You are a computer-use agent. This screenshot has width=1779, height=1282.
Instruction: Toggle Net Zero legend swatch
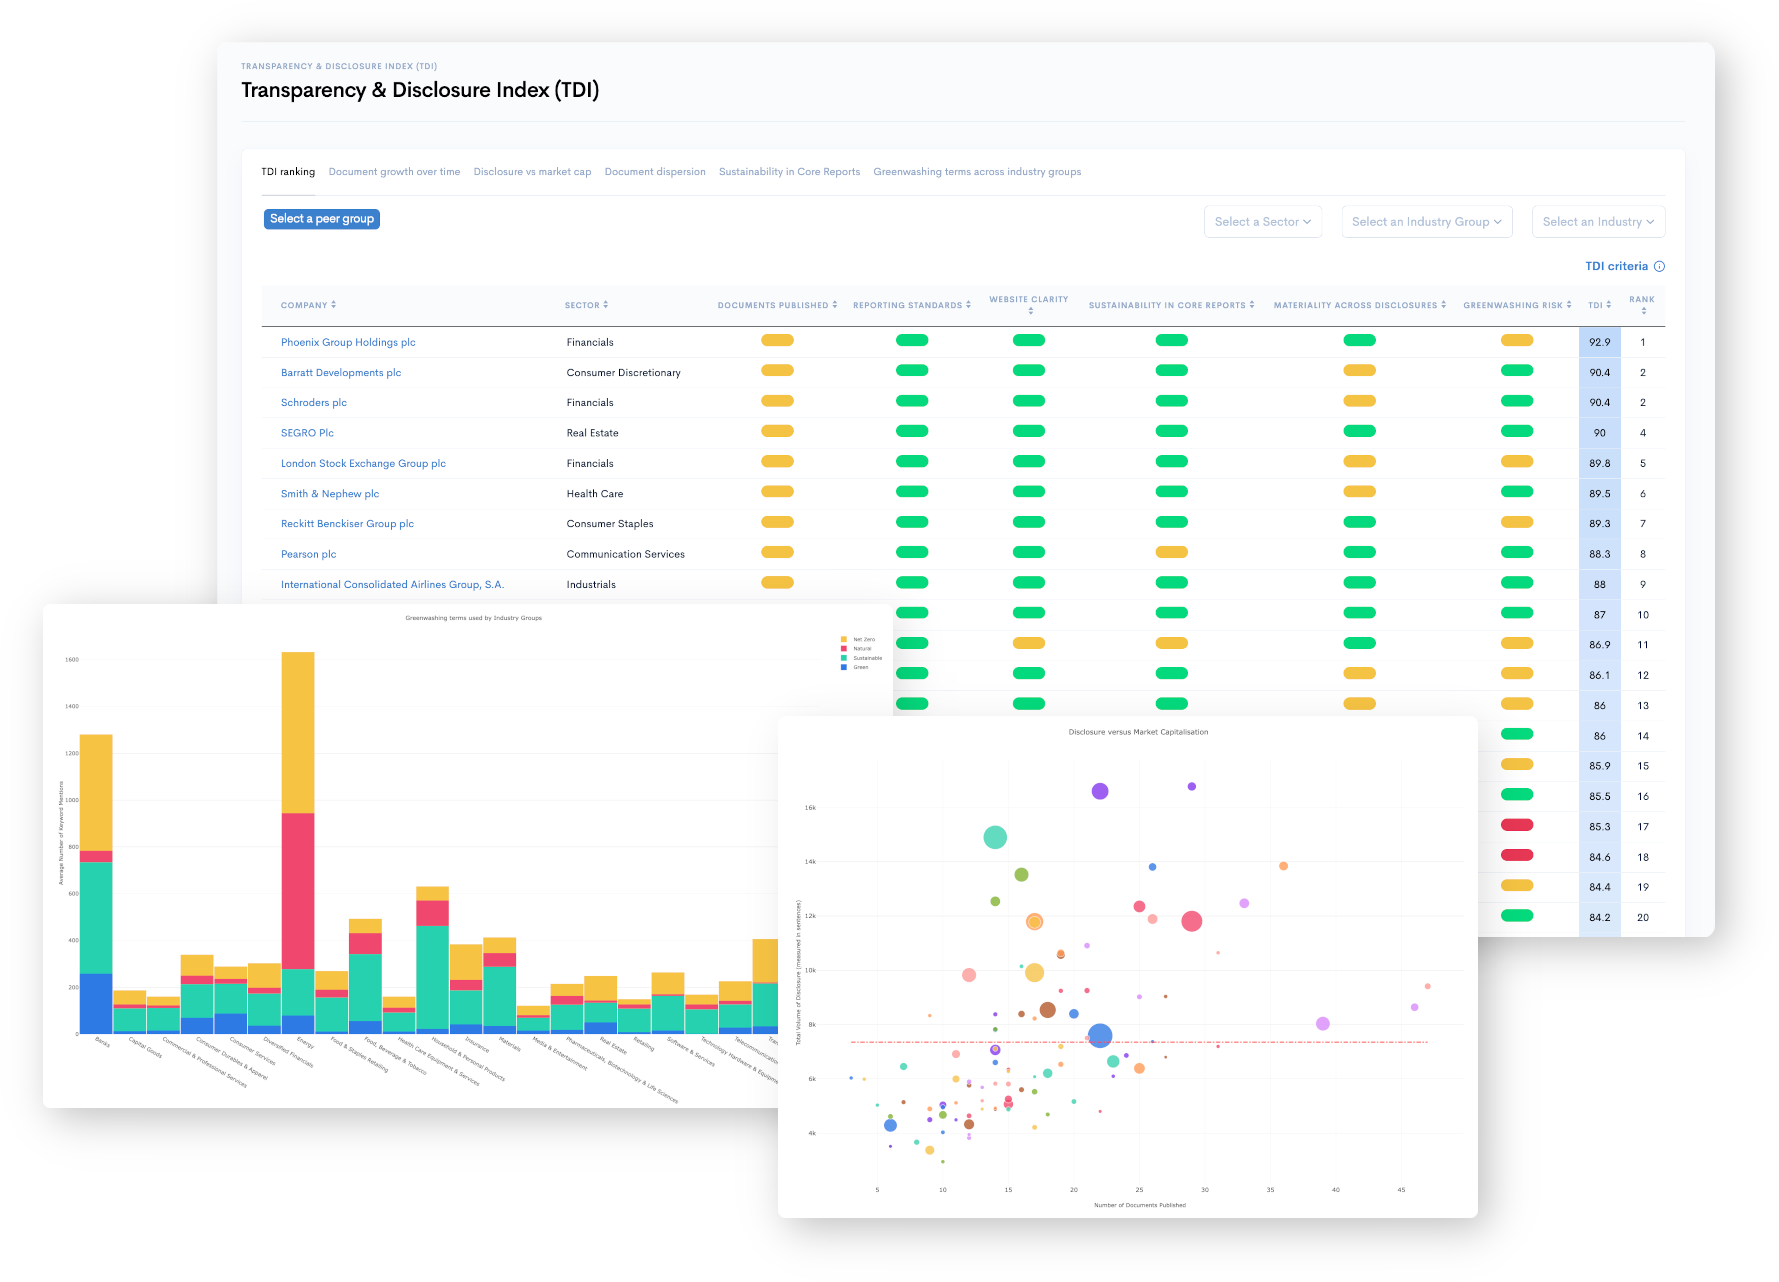844,639
